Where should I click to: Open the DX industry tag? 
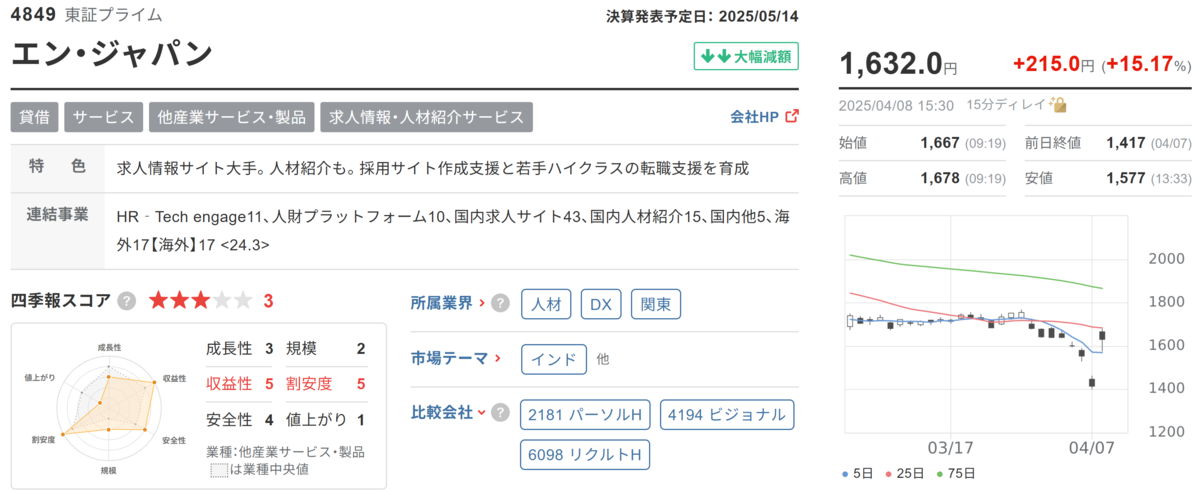click(x=601, y=304)
